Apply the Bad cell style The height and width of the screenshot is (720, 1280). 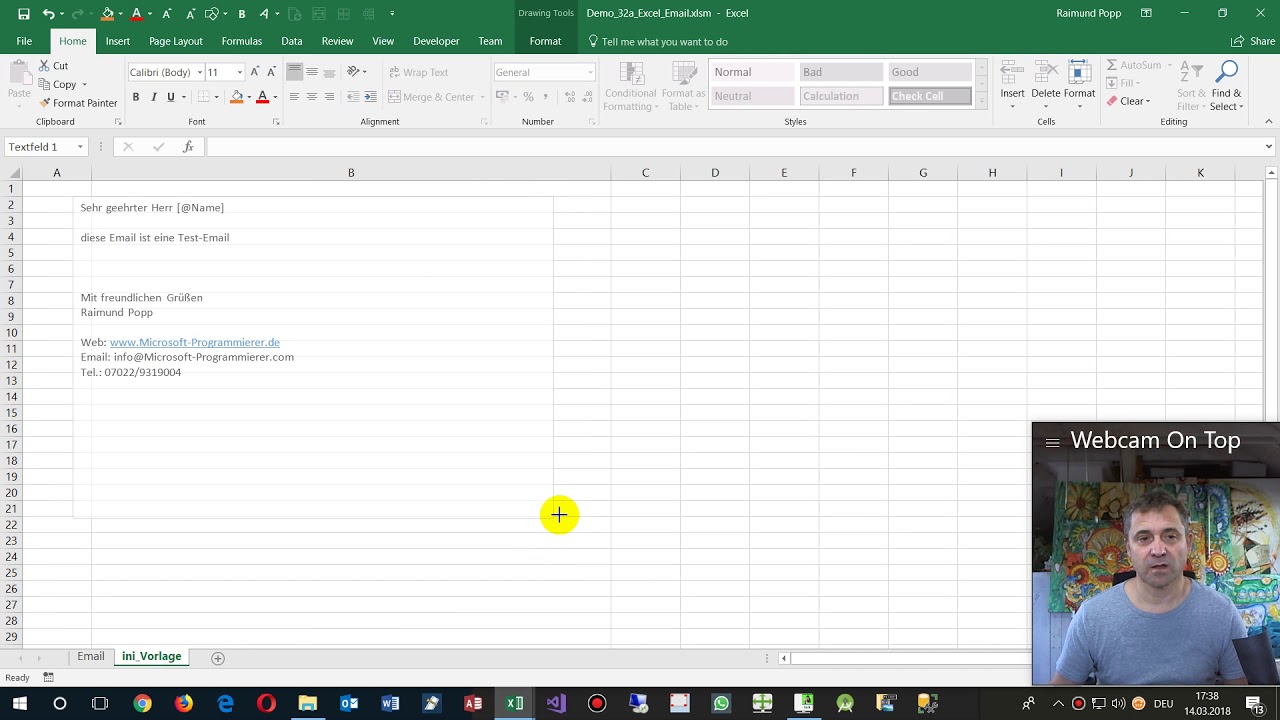(x=841, y=72)
